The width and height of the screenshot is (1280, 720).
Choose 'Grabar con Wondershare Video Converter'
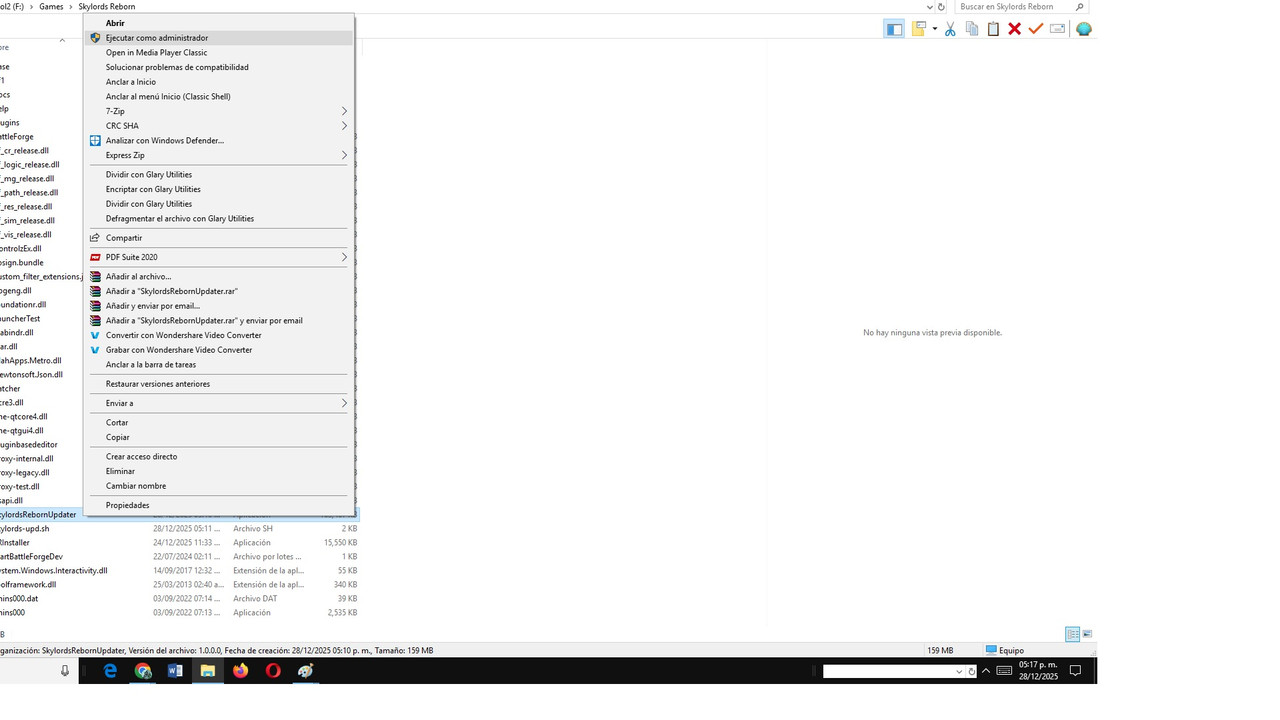[x=218, y=350]
